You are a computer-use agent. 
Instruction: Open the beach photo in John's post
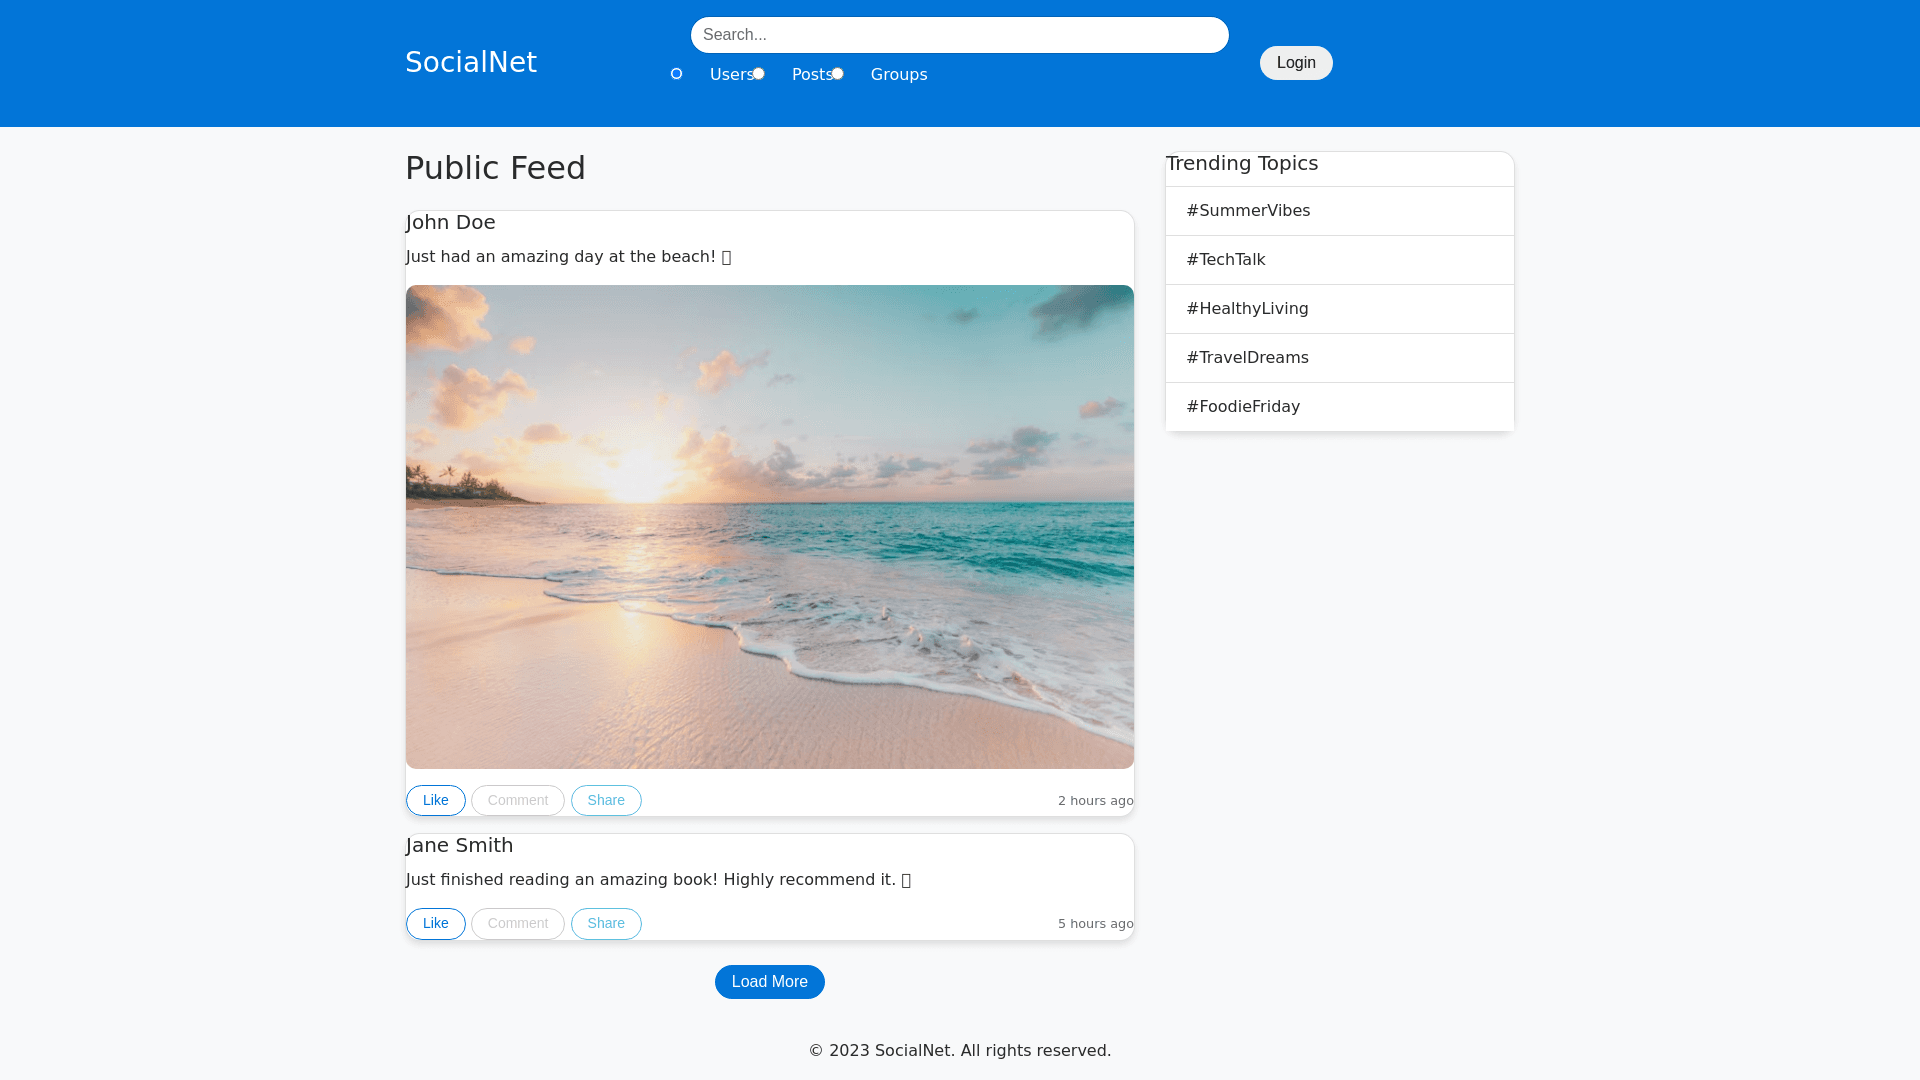click(x=769, y=526)
